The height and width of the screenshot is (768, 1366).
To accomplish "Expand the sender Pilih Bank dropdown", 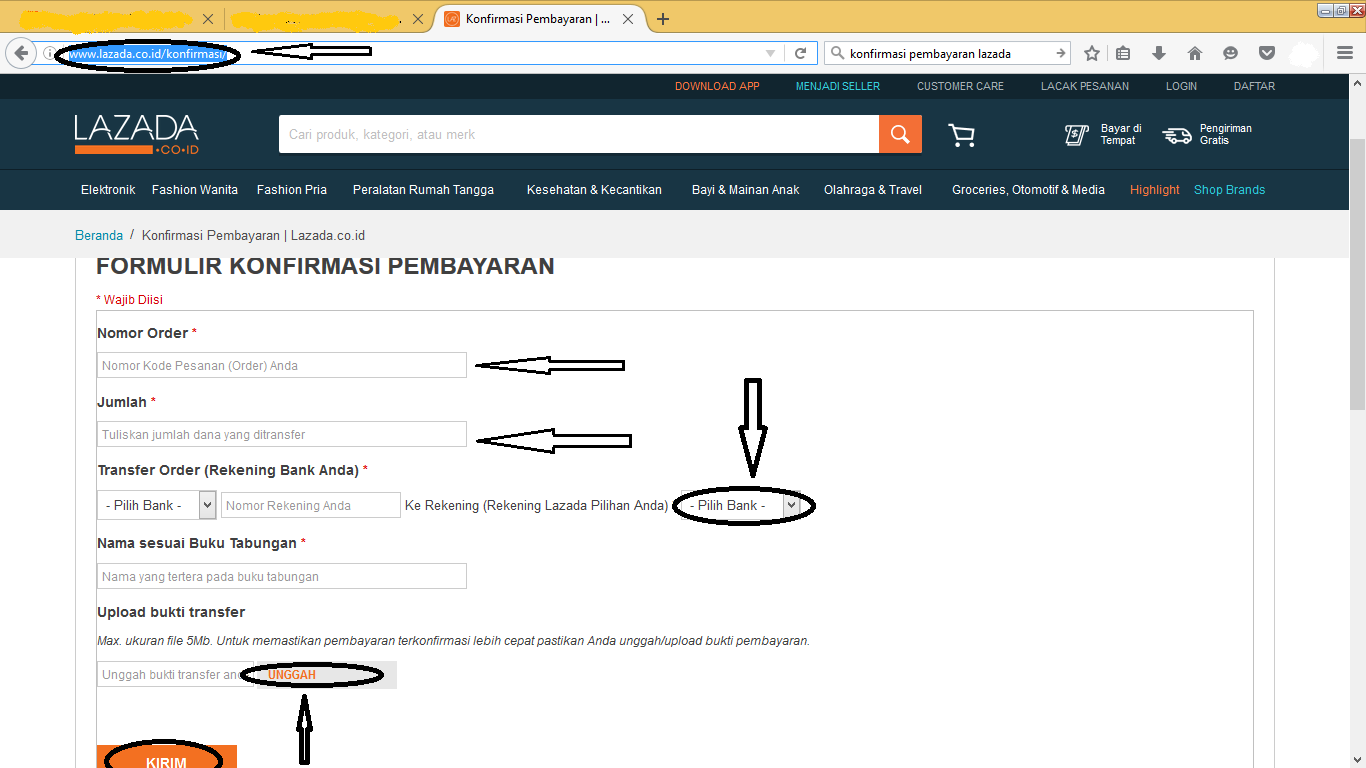I will coord(157,505).
